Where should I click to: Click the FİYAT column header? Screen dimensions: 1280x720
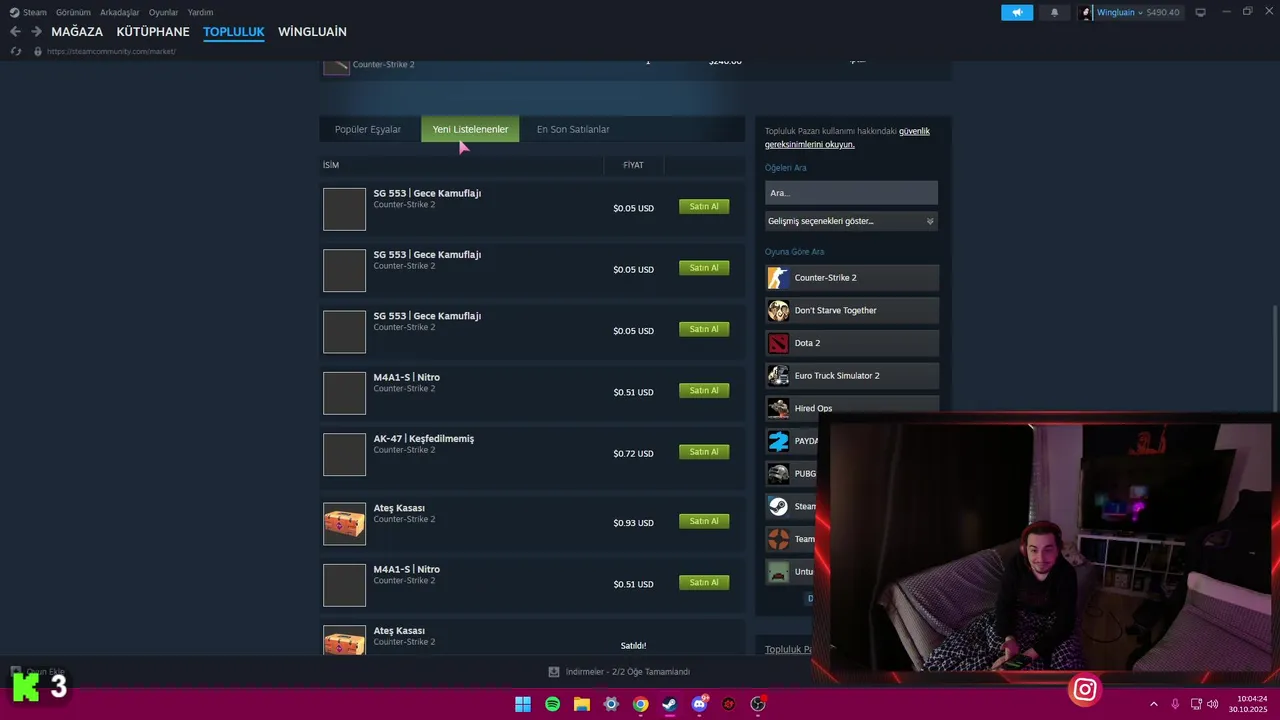click(633, 165)
